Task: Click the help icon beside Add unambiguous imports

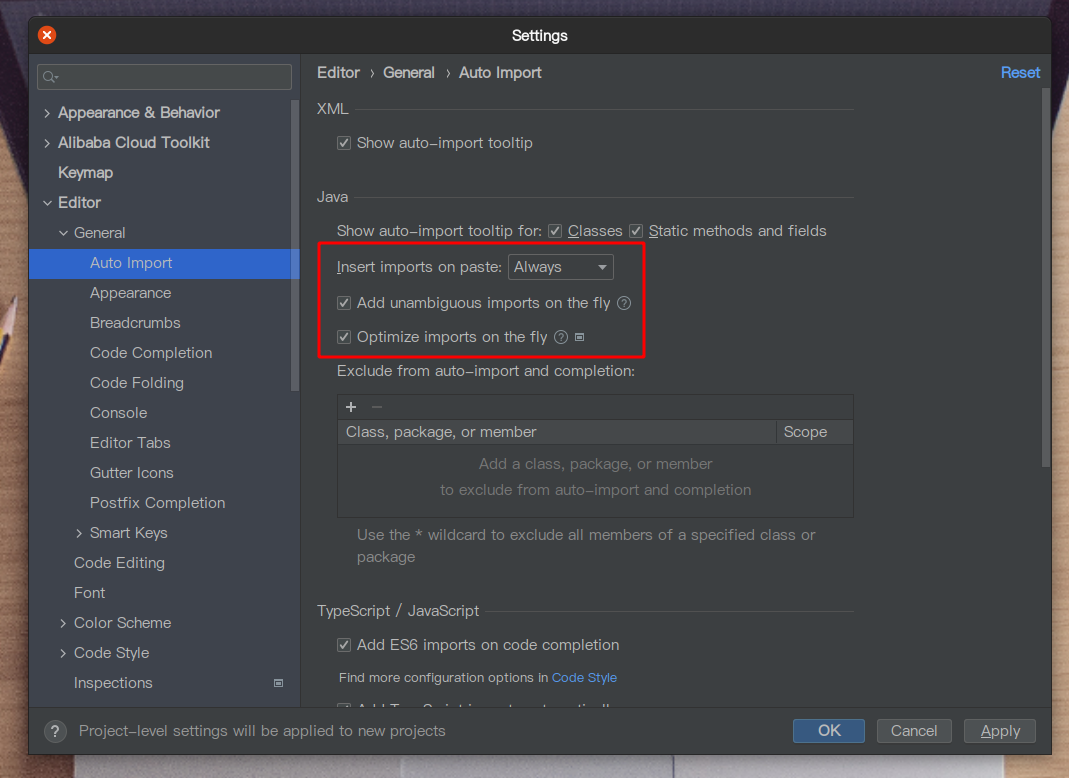Action: (x=624, y=303)
